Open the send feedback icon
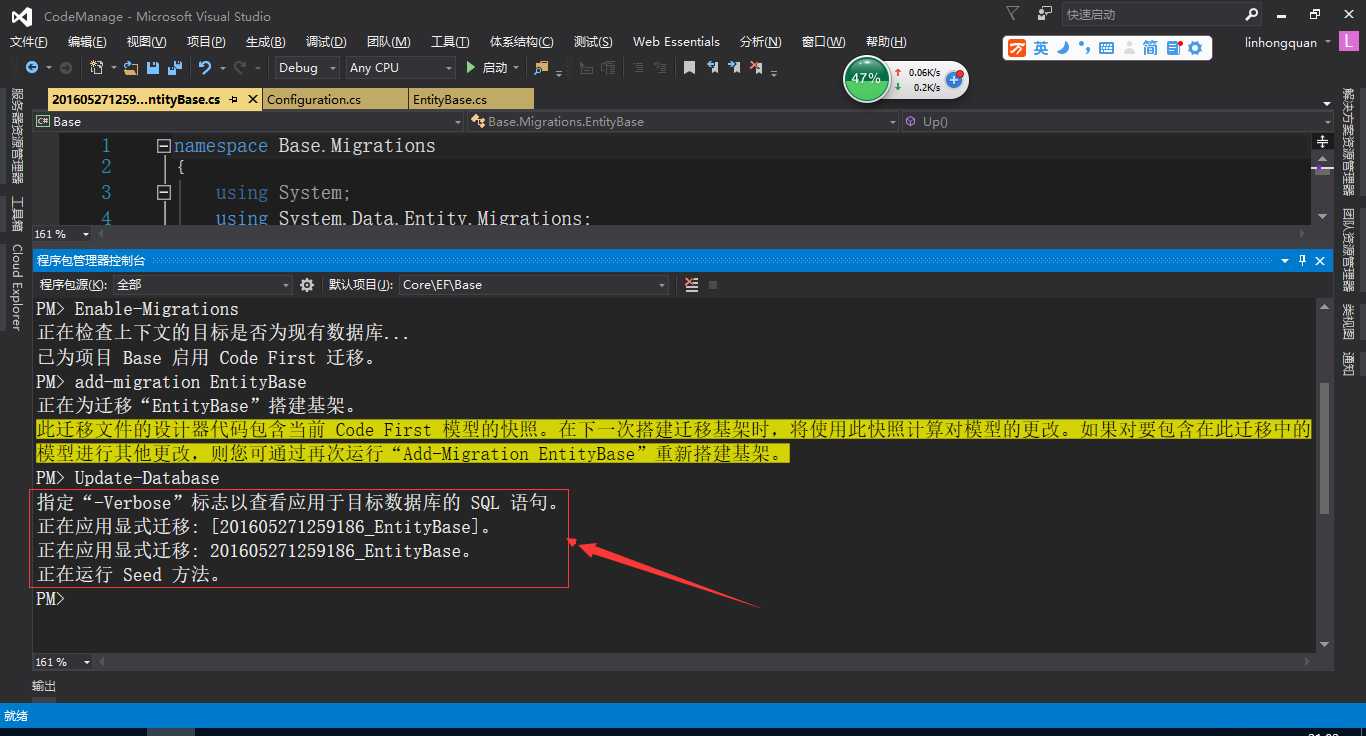Viewport: 1366px width, 736px height. click(1044, 14)
